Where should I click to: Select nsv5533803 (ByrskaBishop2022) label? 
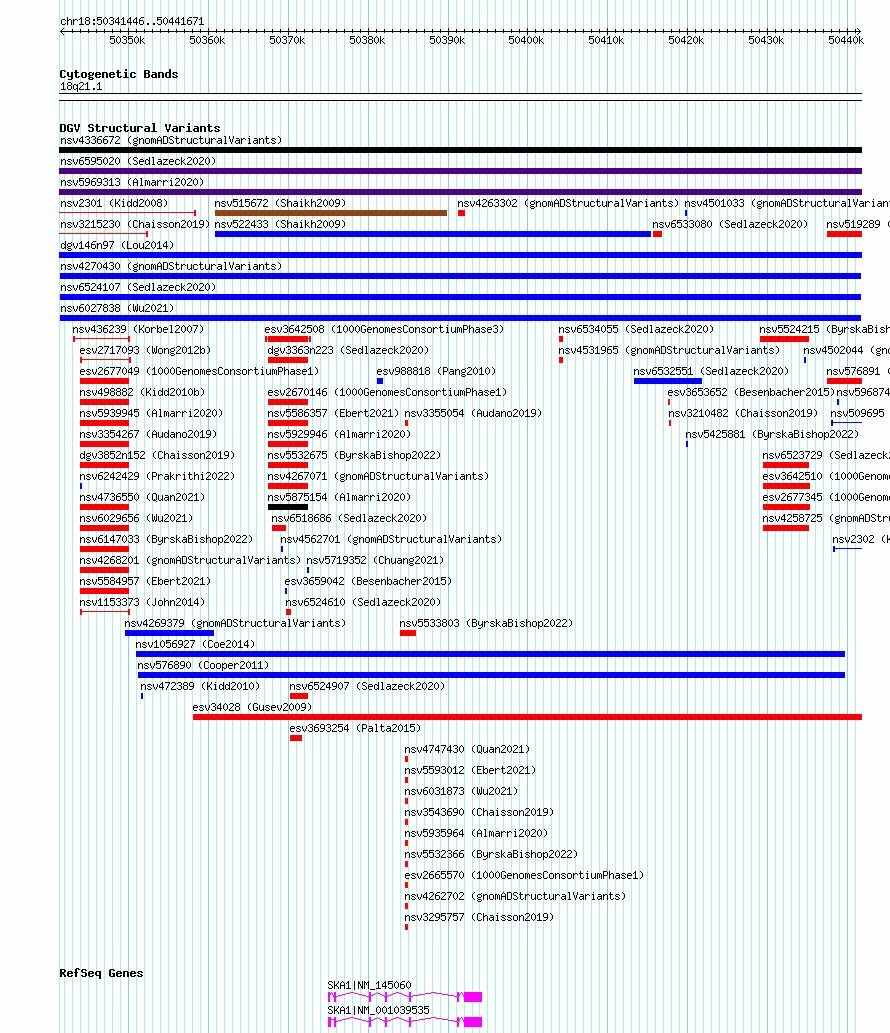[486, 624]
